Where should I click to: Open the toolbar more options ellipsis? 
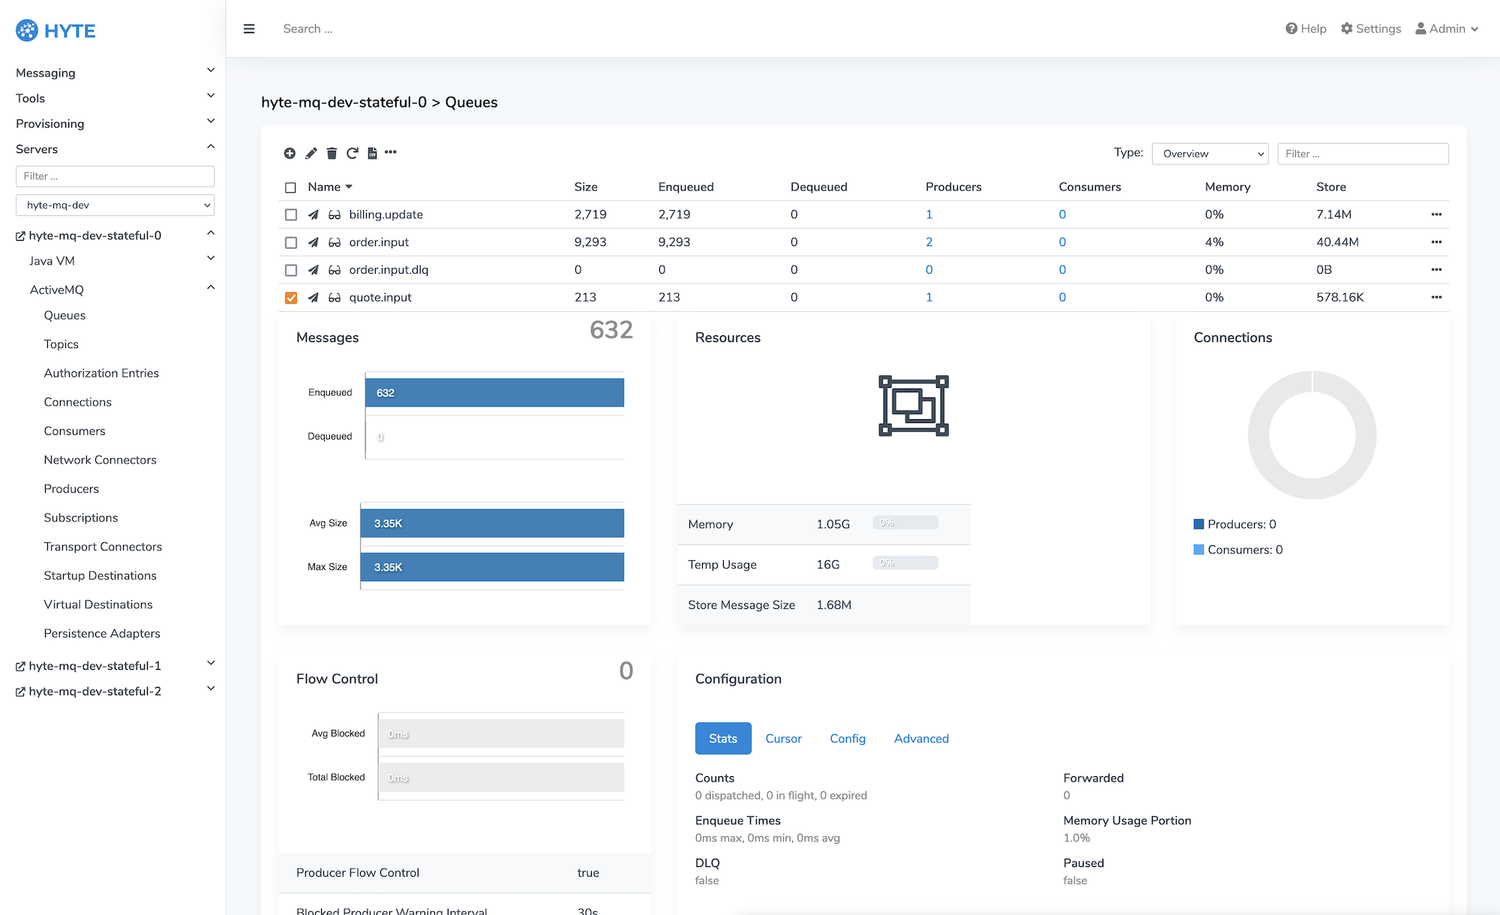pyautogui.click(x=391, y=153)
